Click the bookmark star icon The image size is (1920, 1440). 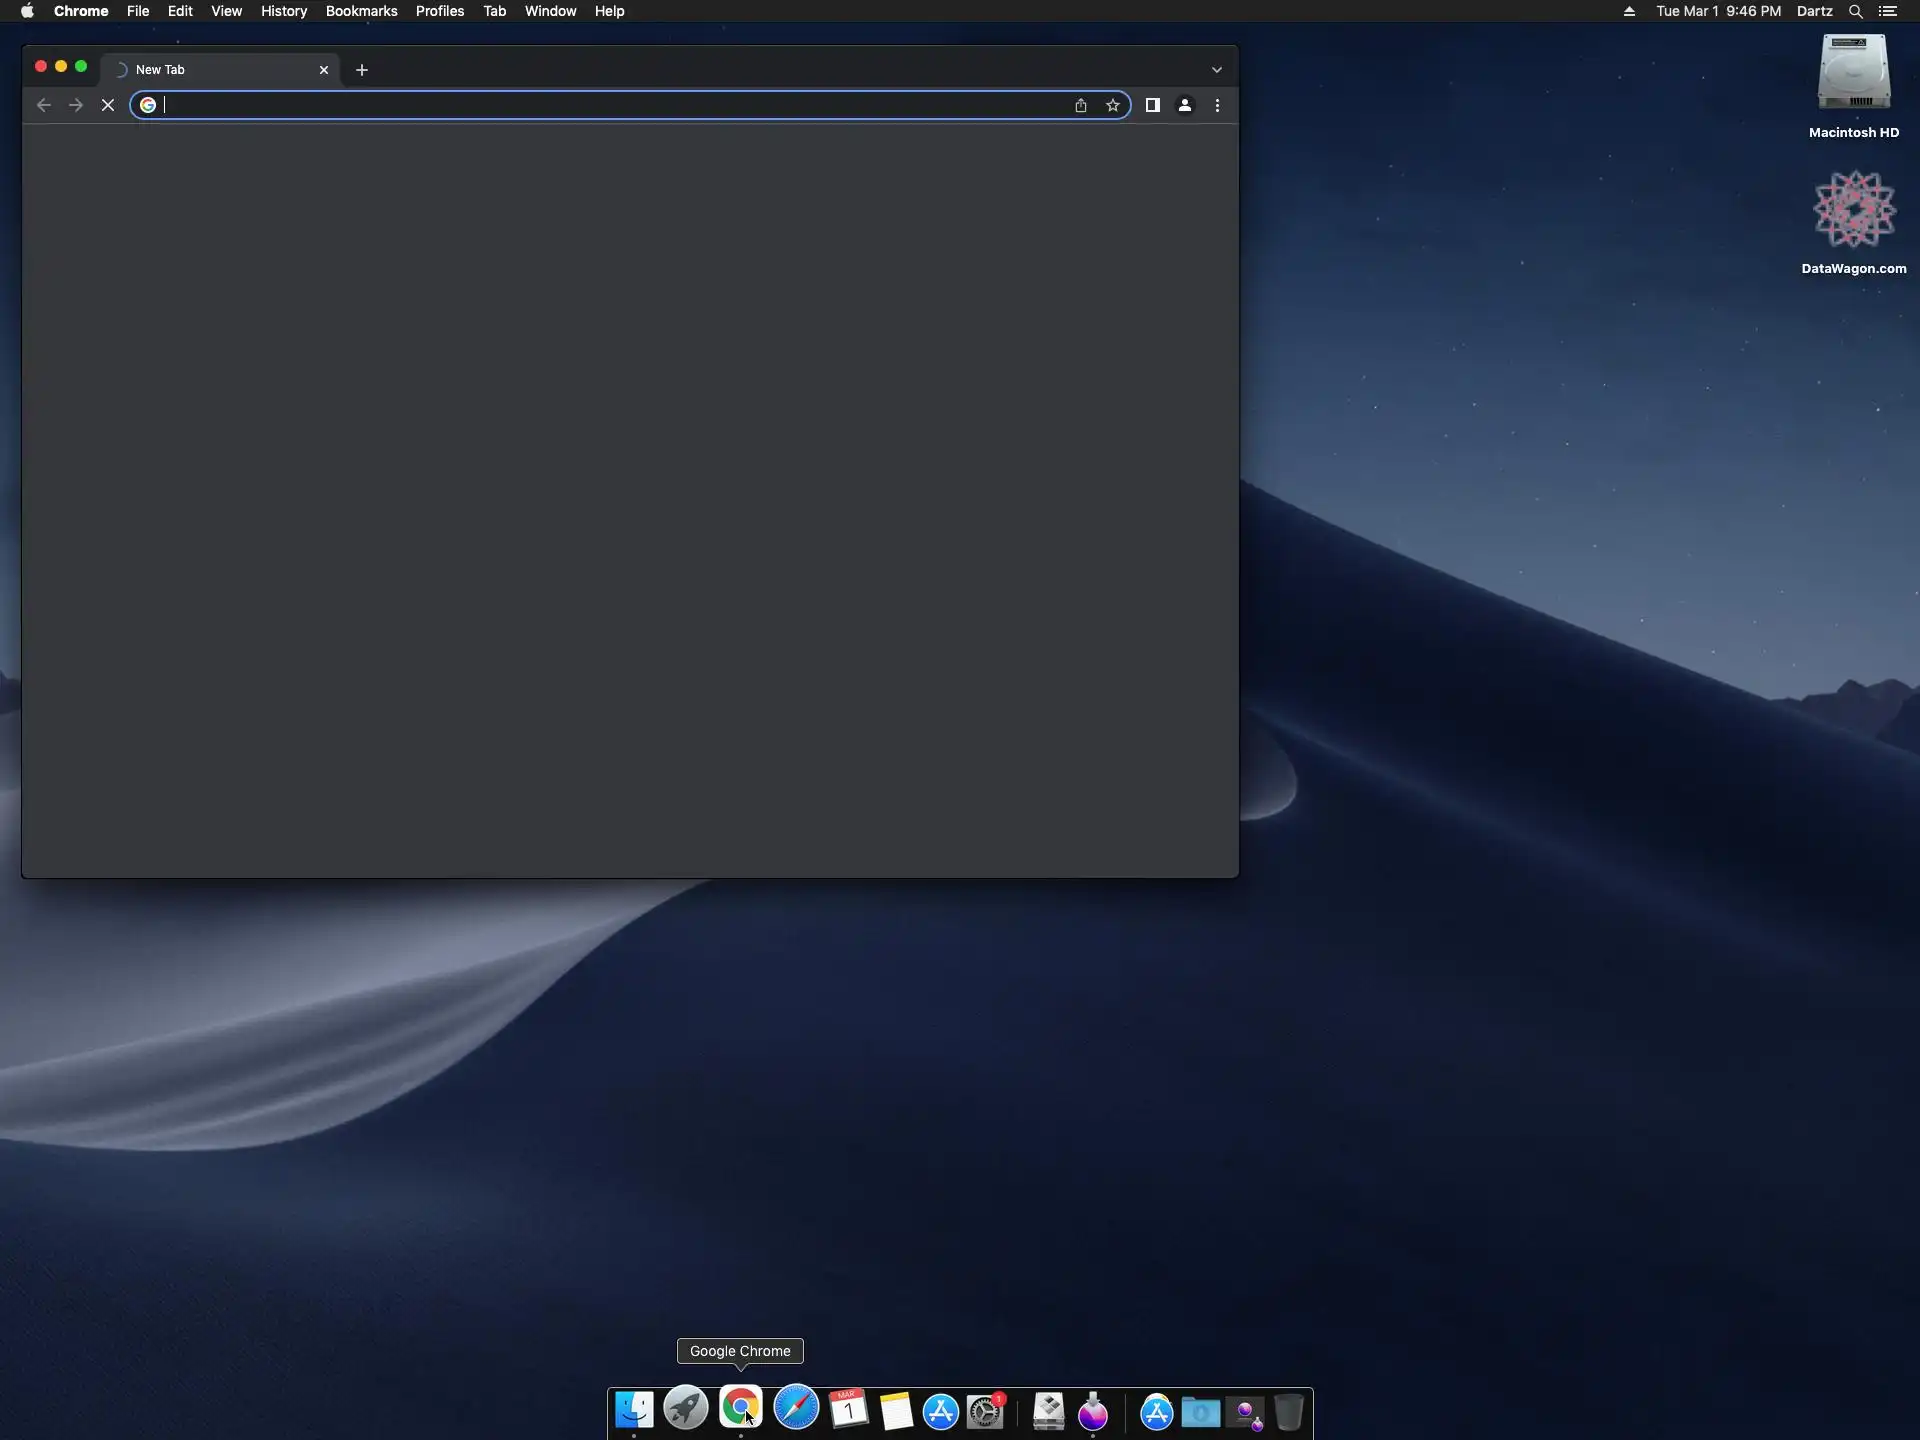pyautogui.click(x=1112, y=105)
